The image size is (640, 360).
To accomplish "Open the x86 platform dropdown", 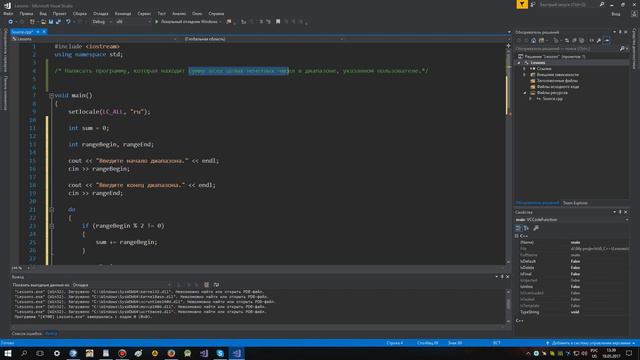I will pyautogui.click(x=133, y=22).
